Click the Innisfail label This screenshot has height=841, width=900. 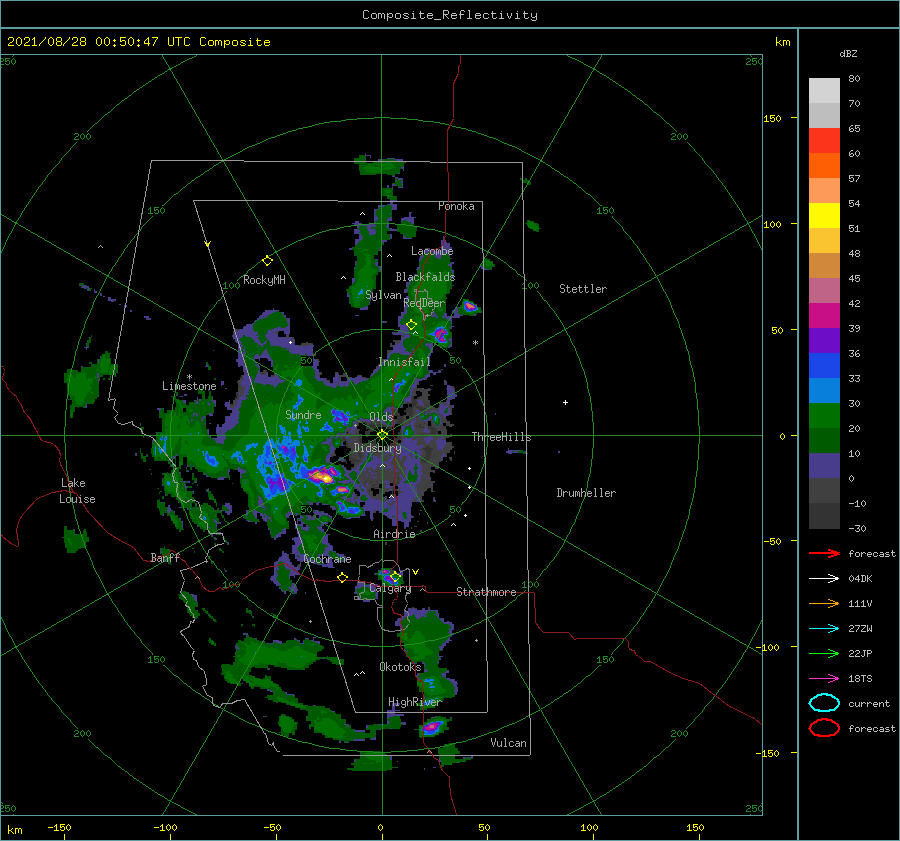(404, 362)
